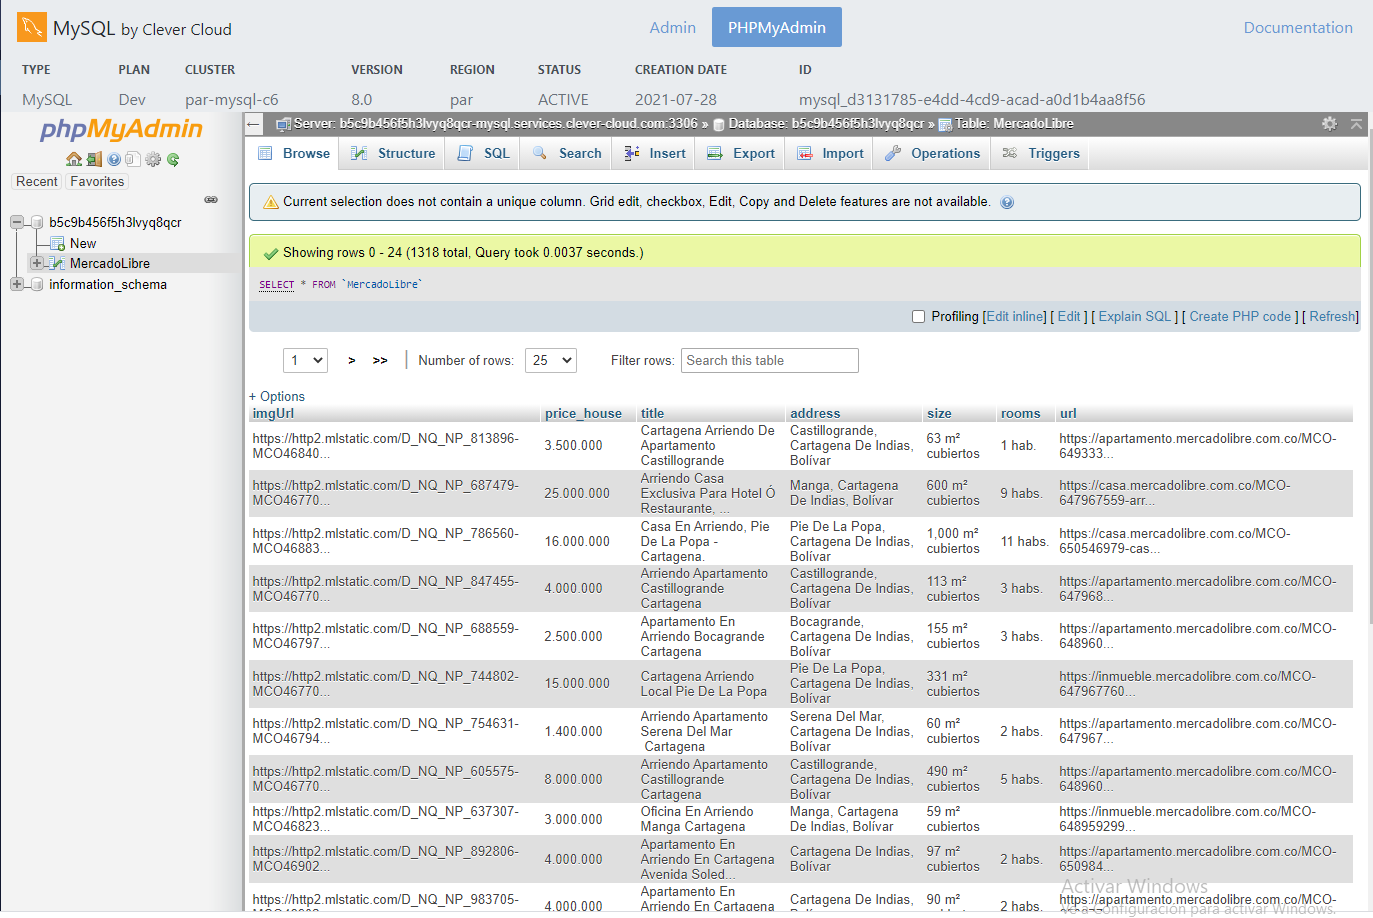The height and width of the screenshot is (918, 1373).
Task: Open the SQL tab
Action: [x=484, y=153]
